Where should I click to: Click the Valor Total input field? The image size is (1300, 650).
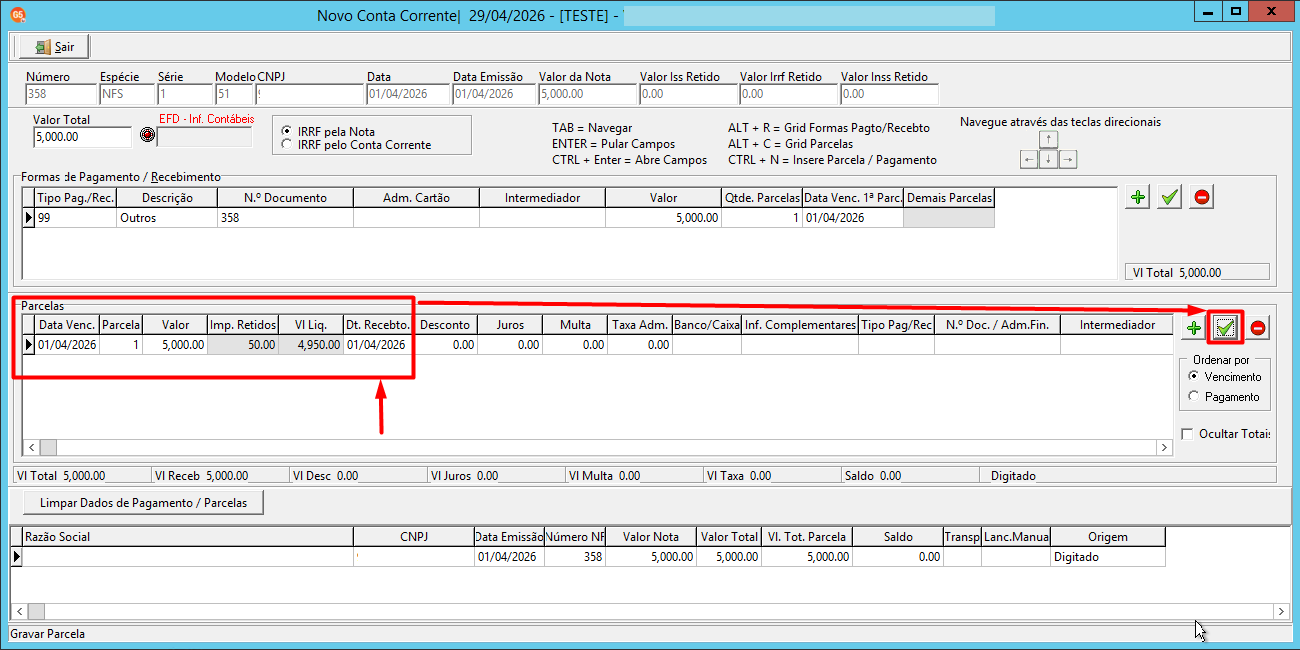coord(82,137)
